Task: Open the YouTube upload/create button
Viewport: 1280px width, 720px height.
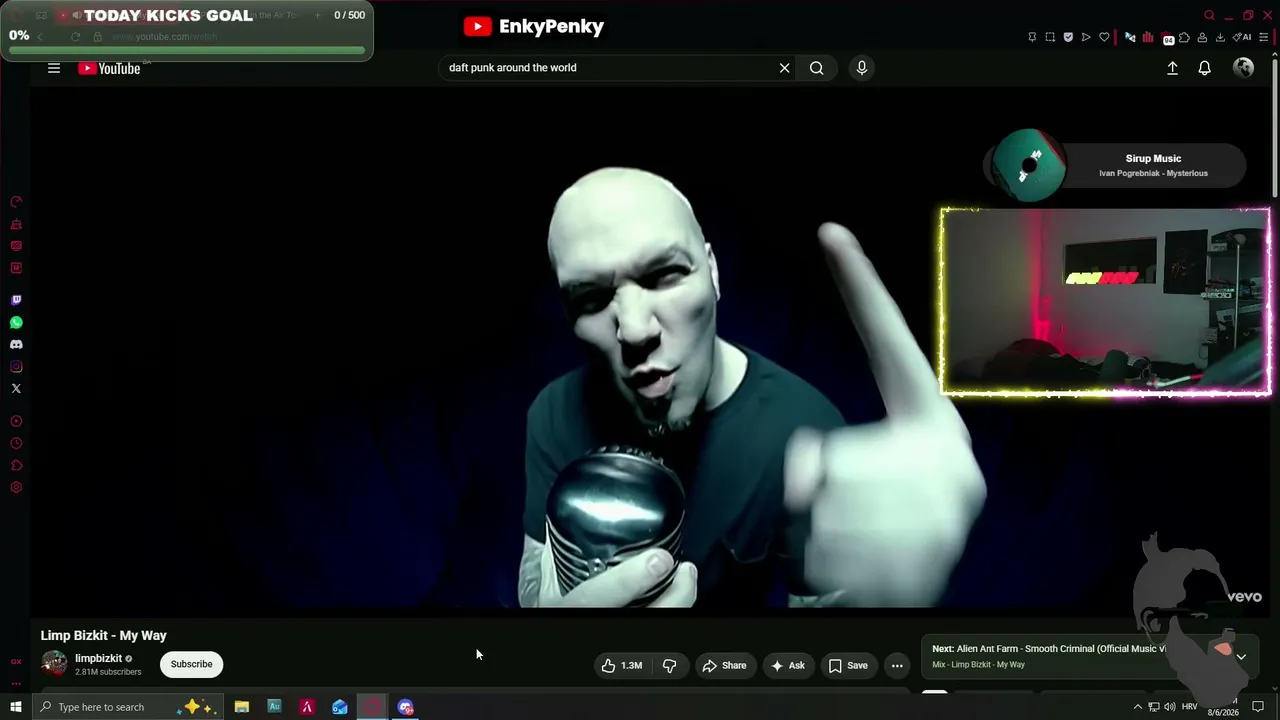Action: coord(1173,68)
